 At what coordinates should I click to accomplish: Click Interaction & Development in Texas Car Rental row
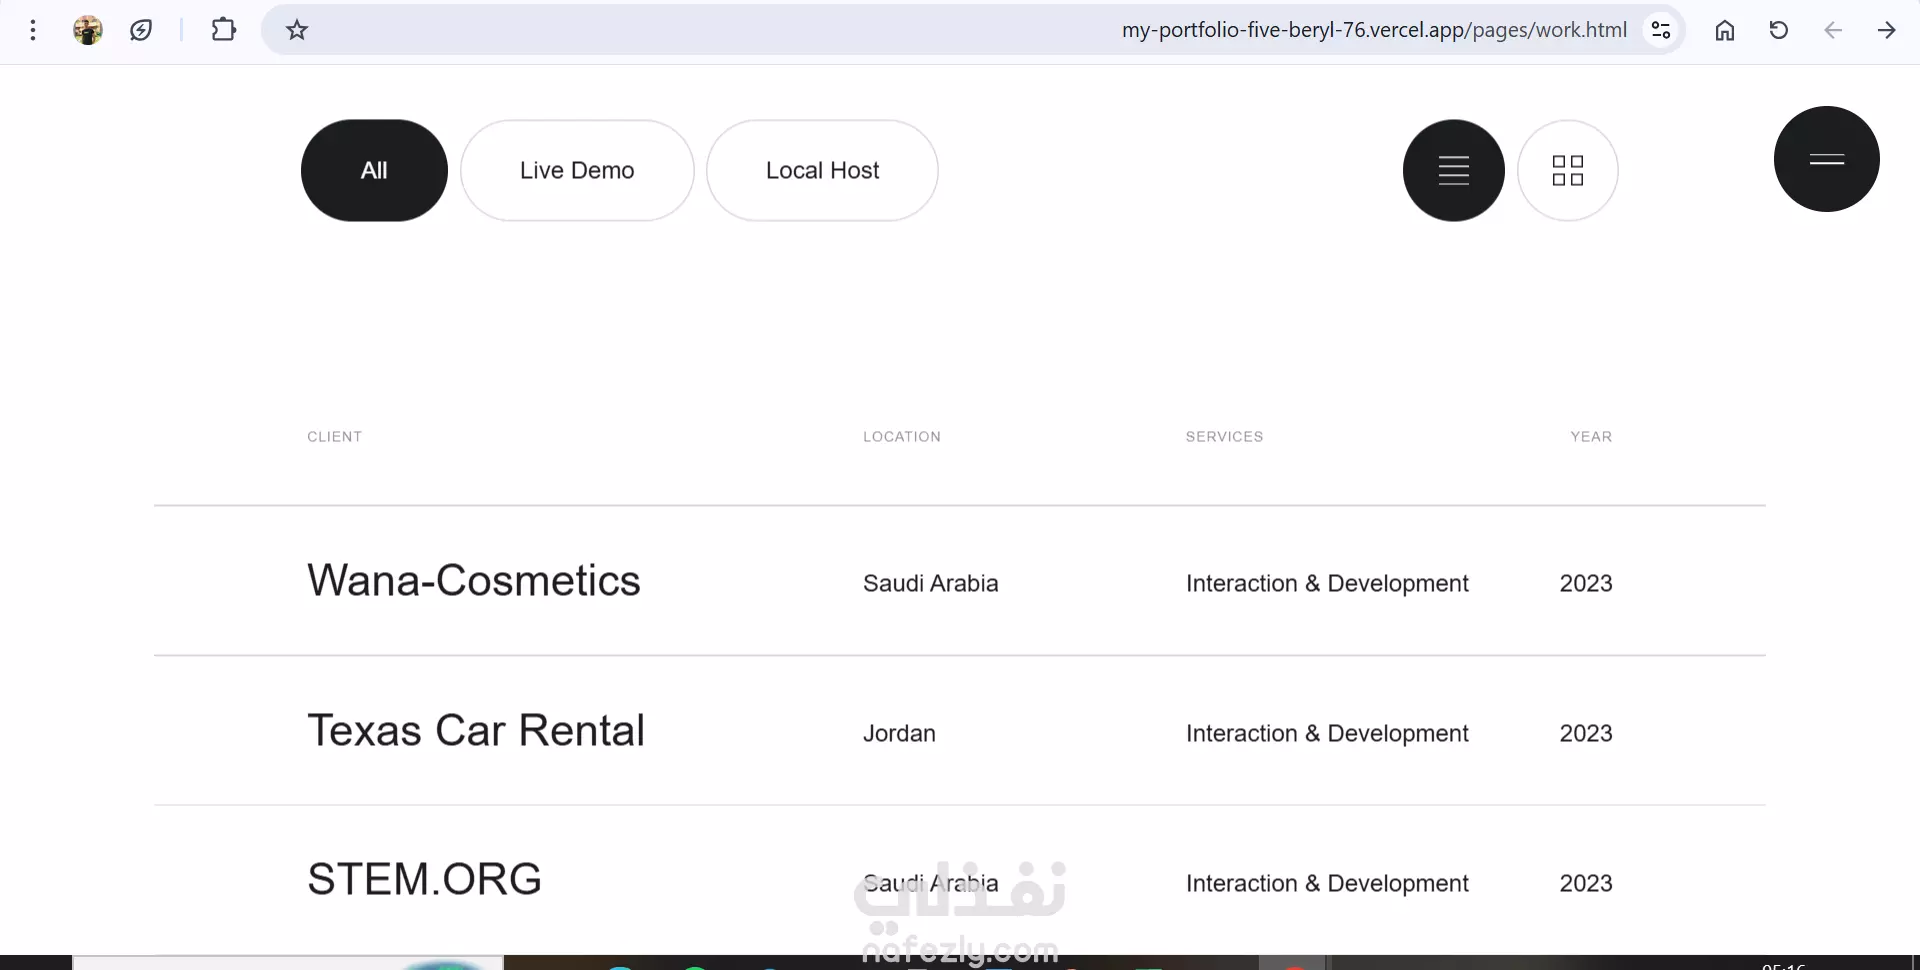[x=1327, y=733]
